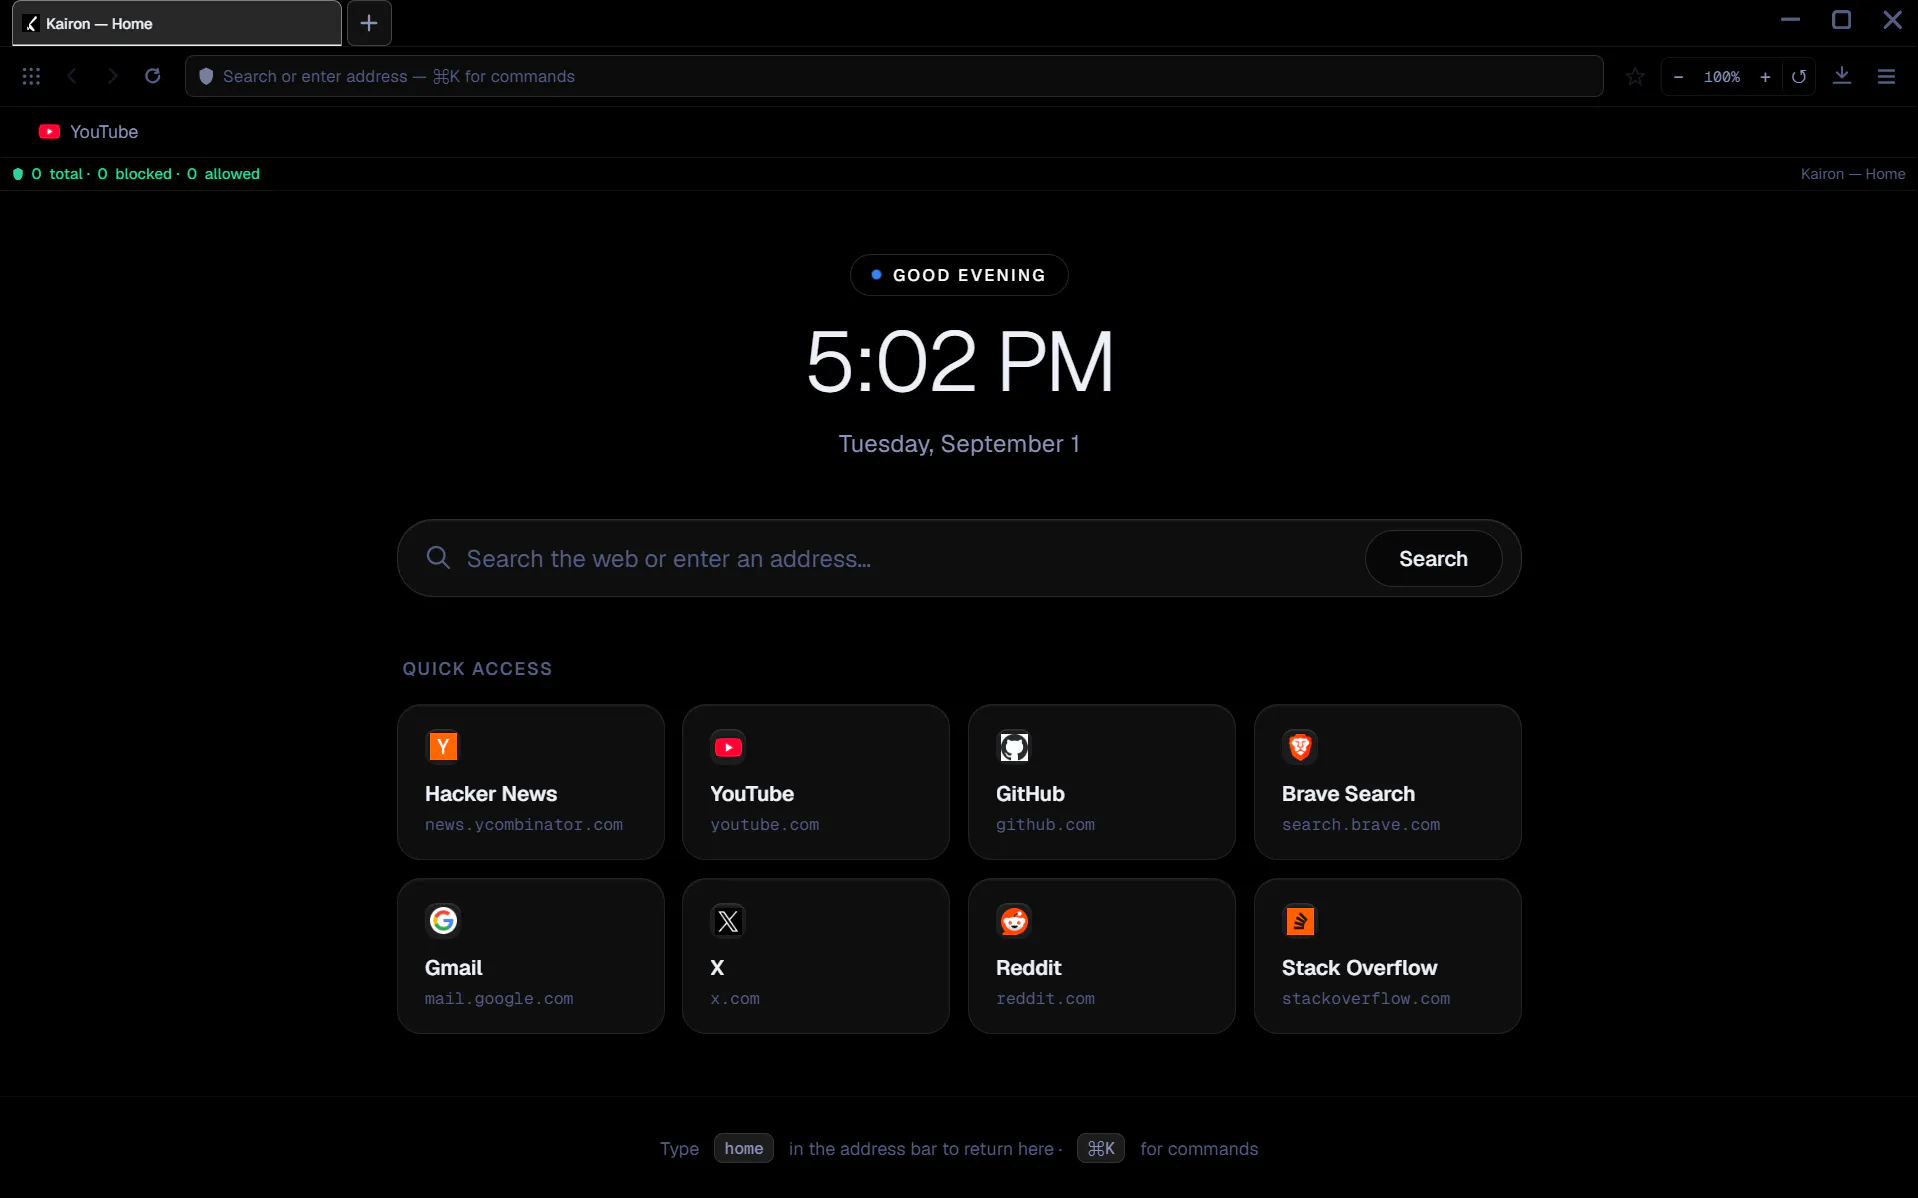Viewport: 1918px width, 1198px height.
Task: Click the magnifier icon in search box
Action: click(x=438, y=557)
